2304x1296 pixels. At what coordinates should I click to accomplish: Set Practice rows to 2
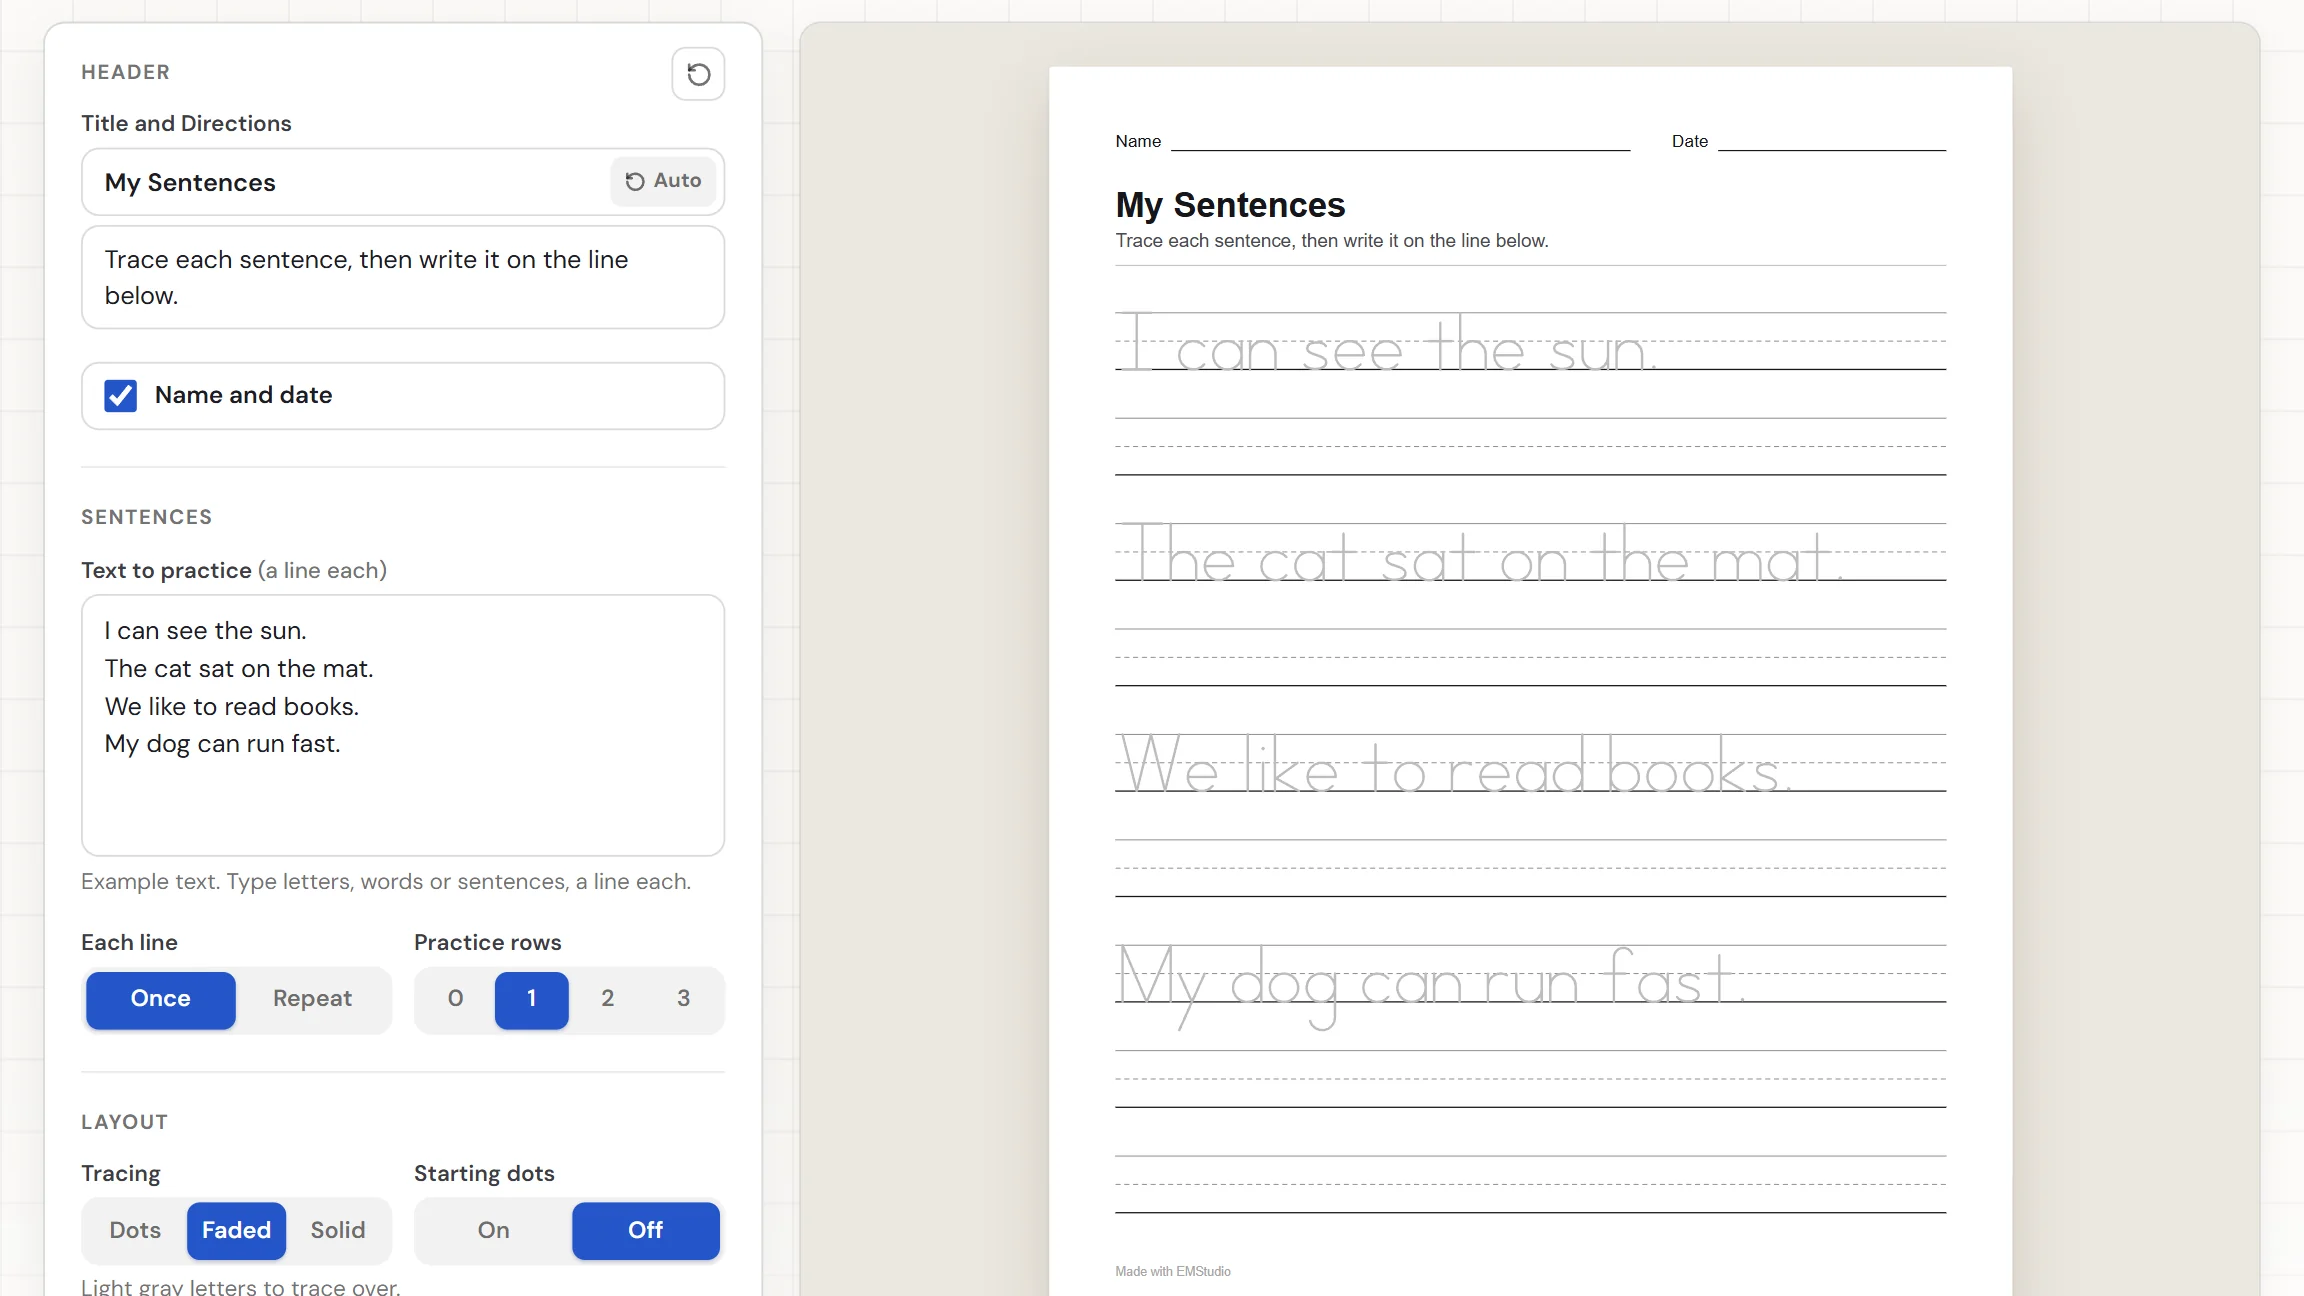608,999
